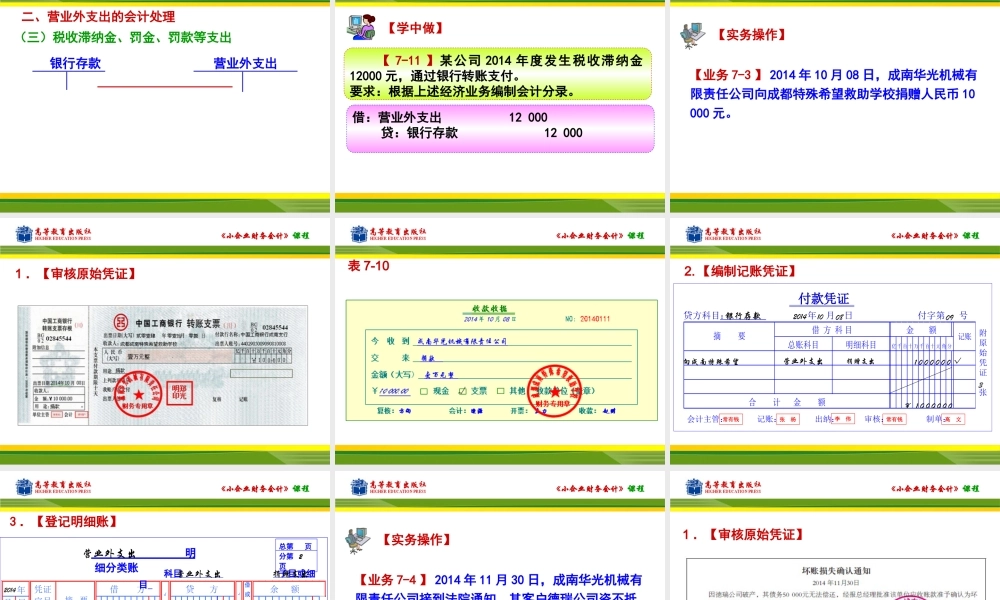Click the 记账 checkmark on the payment voucher
This screenshot has width=1000, height=600.
[x=958, y=360]
